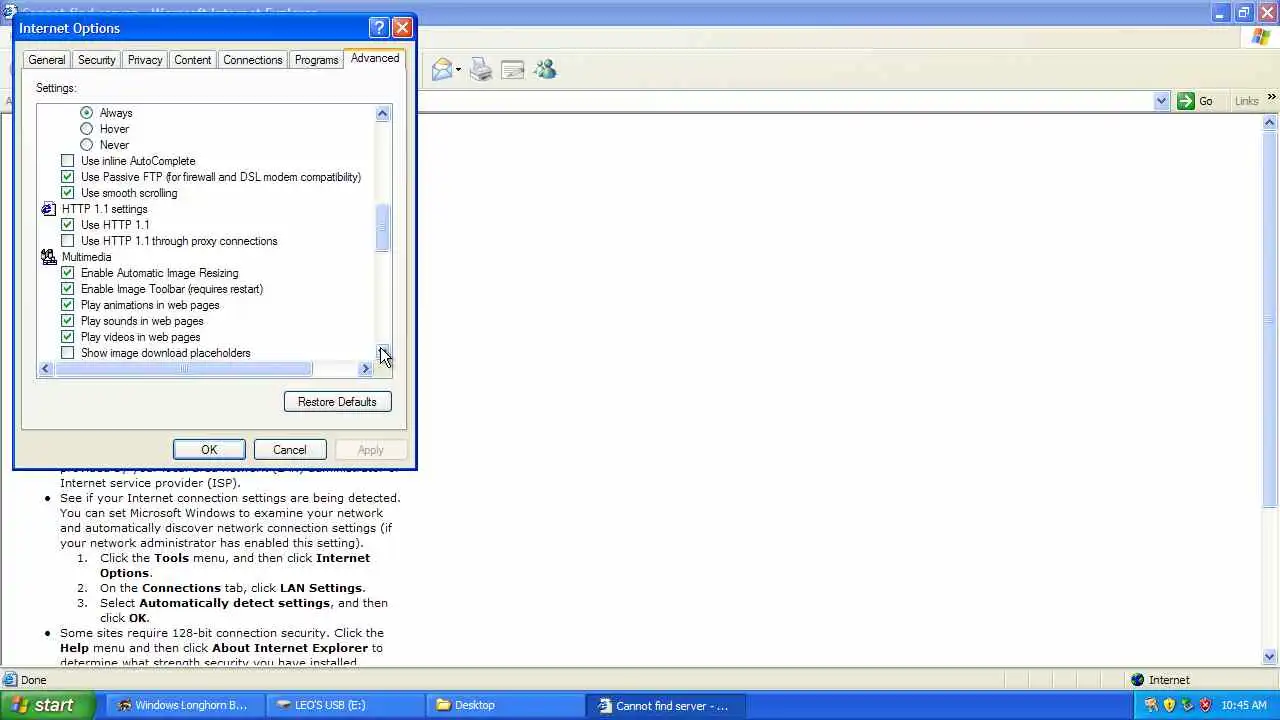The width and height of the screenshot is (1280, 720).
Task: Click the page Done icon in status bar
Action: [x=10, y=680]
